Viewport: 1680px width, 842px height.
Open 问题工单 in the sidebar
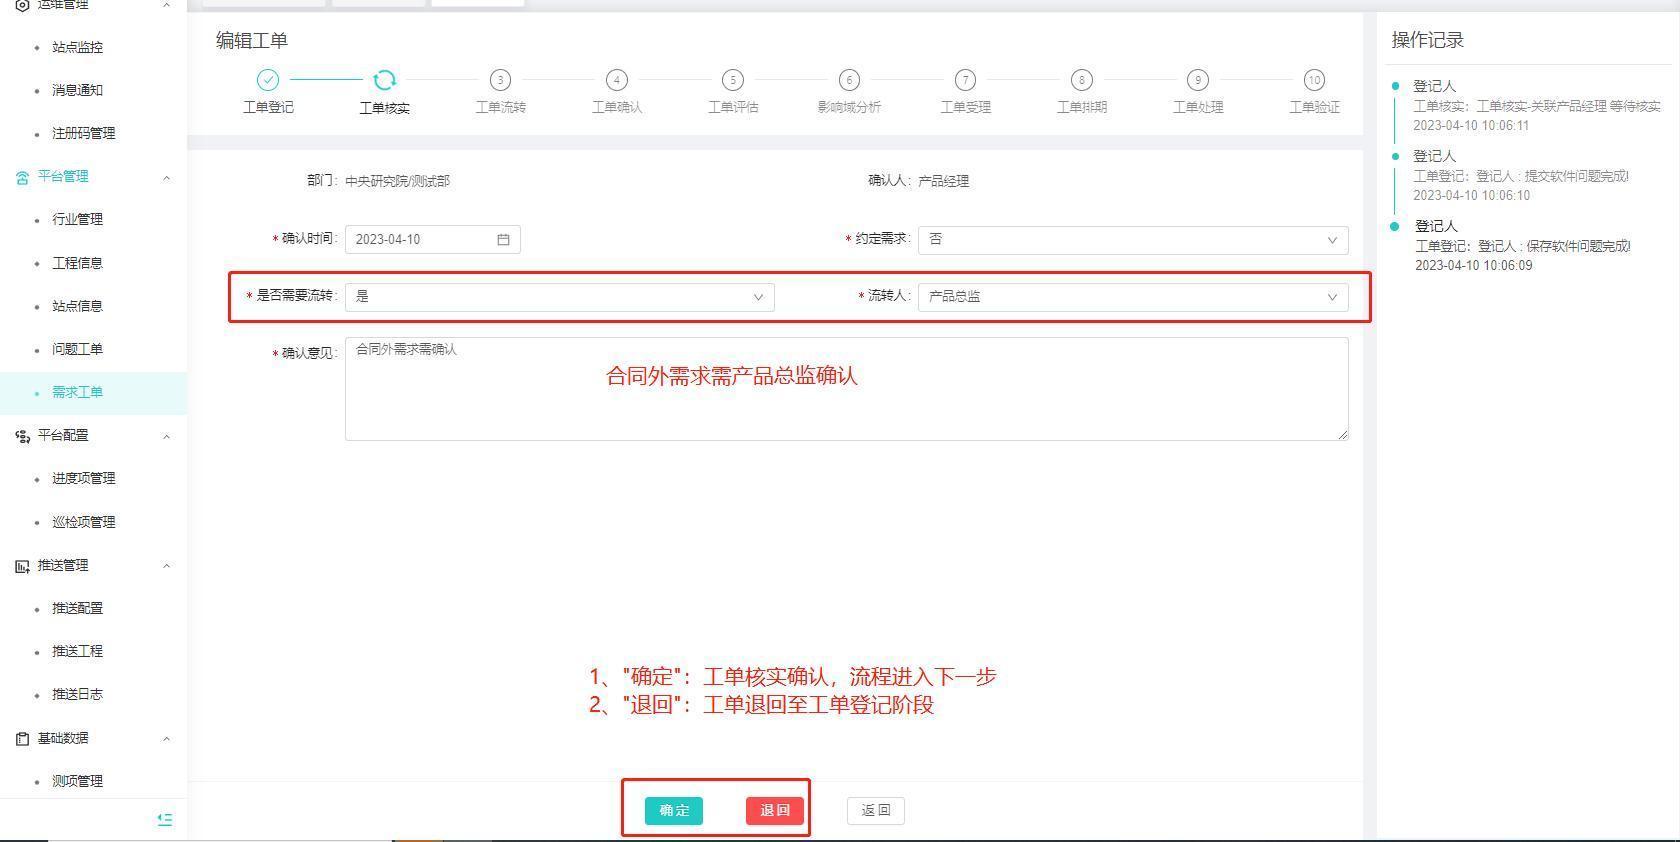tap(77, 349)
